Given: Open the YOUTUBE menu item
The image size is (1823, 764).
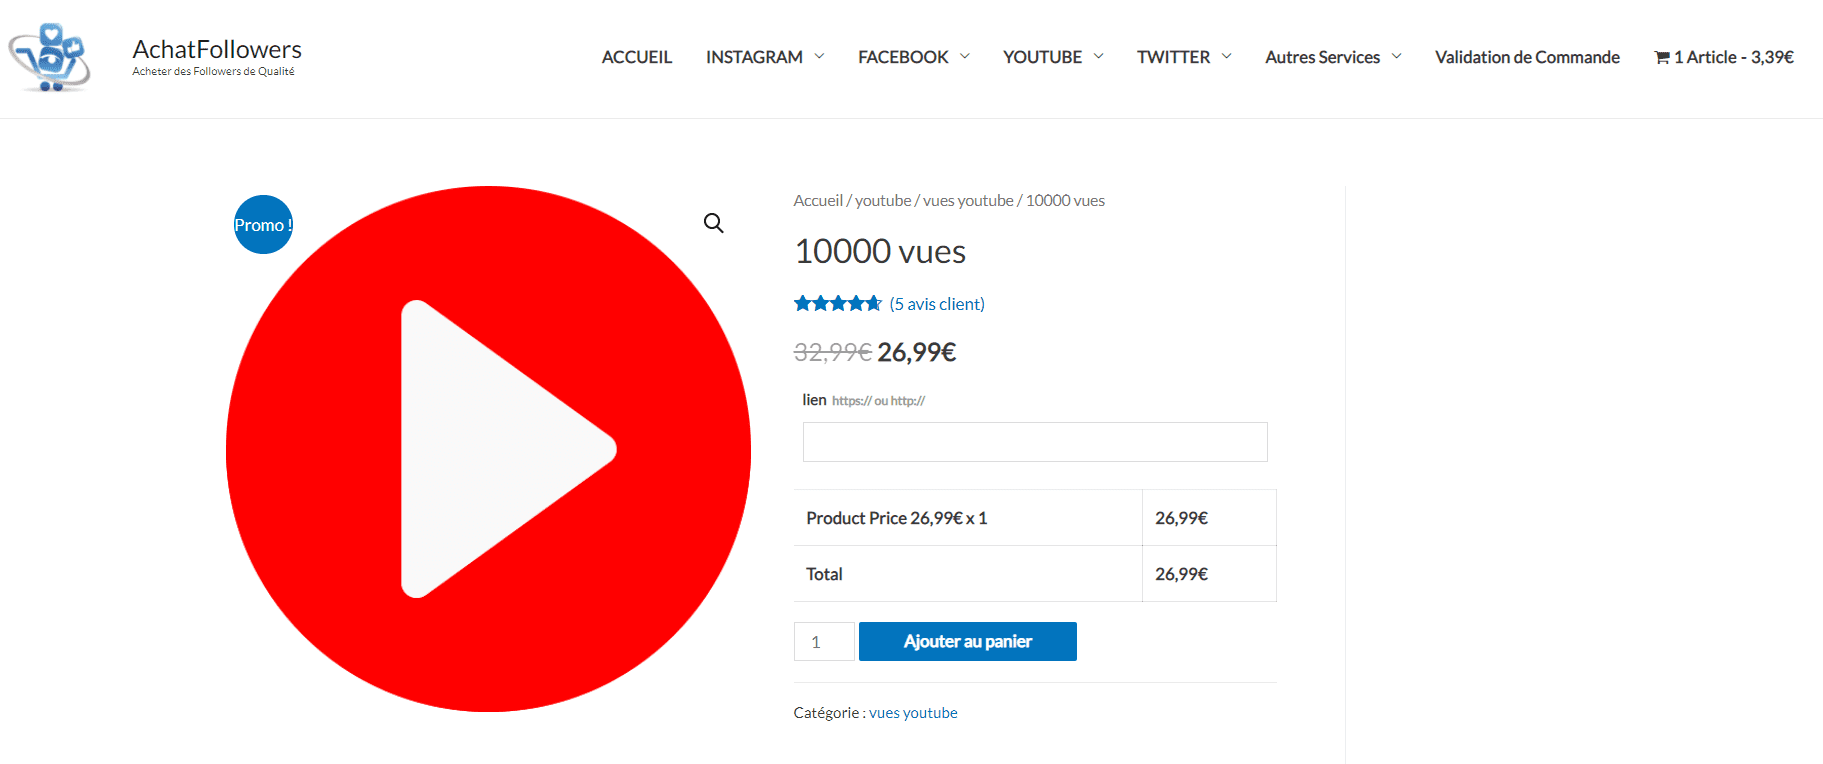Looking at the screenshot, I should (x=1042, y=57).
